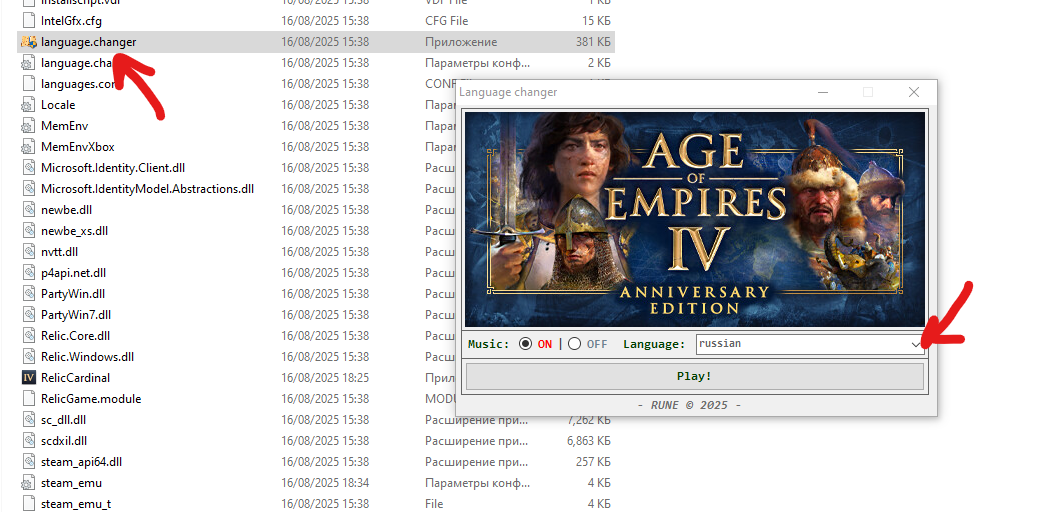The height and width of the screenshot is (512, 1046).
Task: Select the IntelGfx.cfg file icon
Action: 29,21
